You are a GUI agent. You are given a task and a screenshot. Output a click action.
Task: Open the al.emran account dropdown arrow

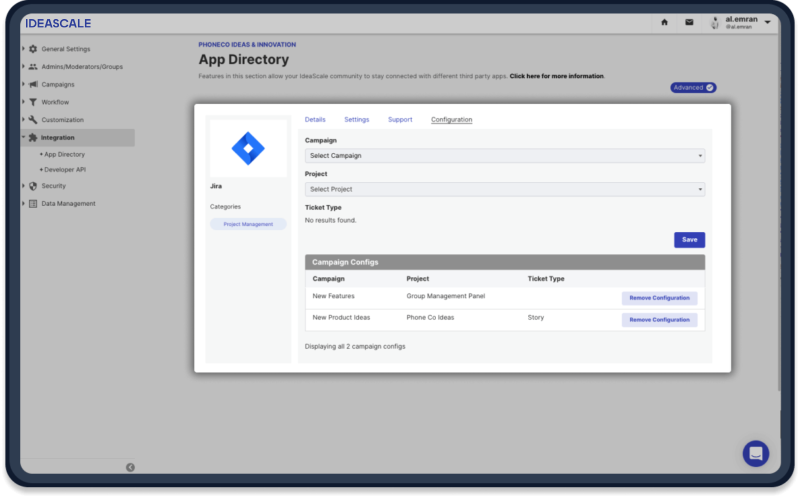coord(767,22)
